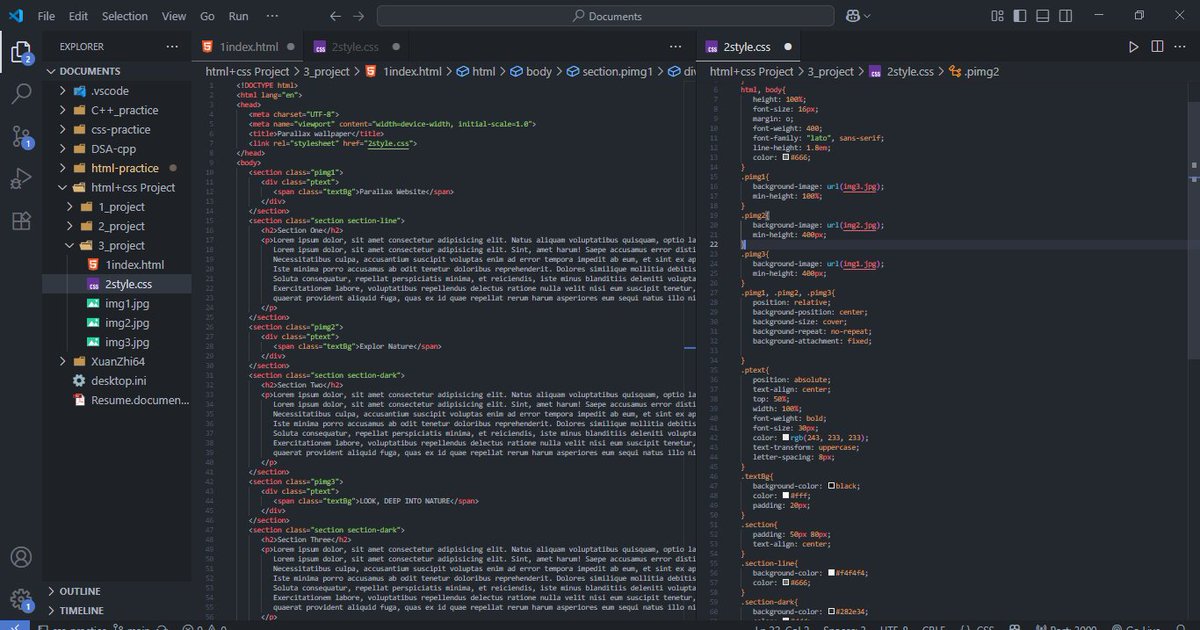Open the File menu

[46, 16]
